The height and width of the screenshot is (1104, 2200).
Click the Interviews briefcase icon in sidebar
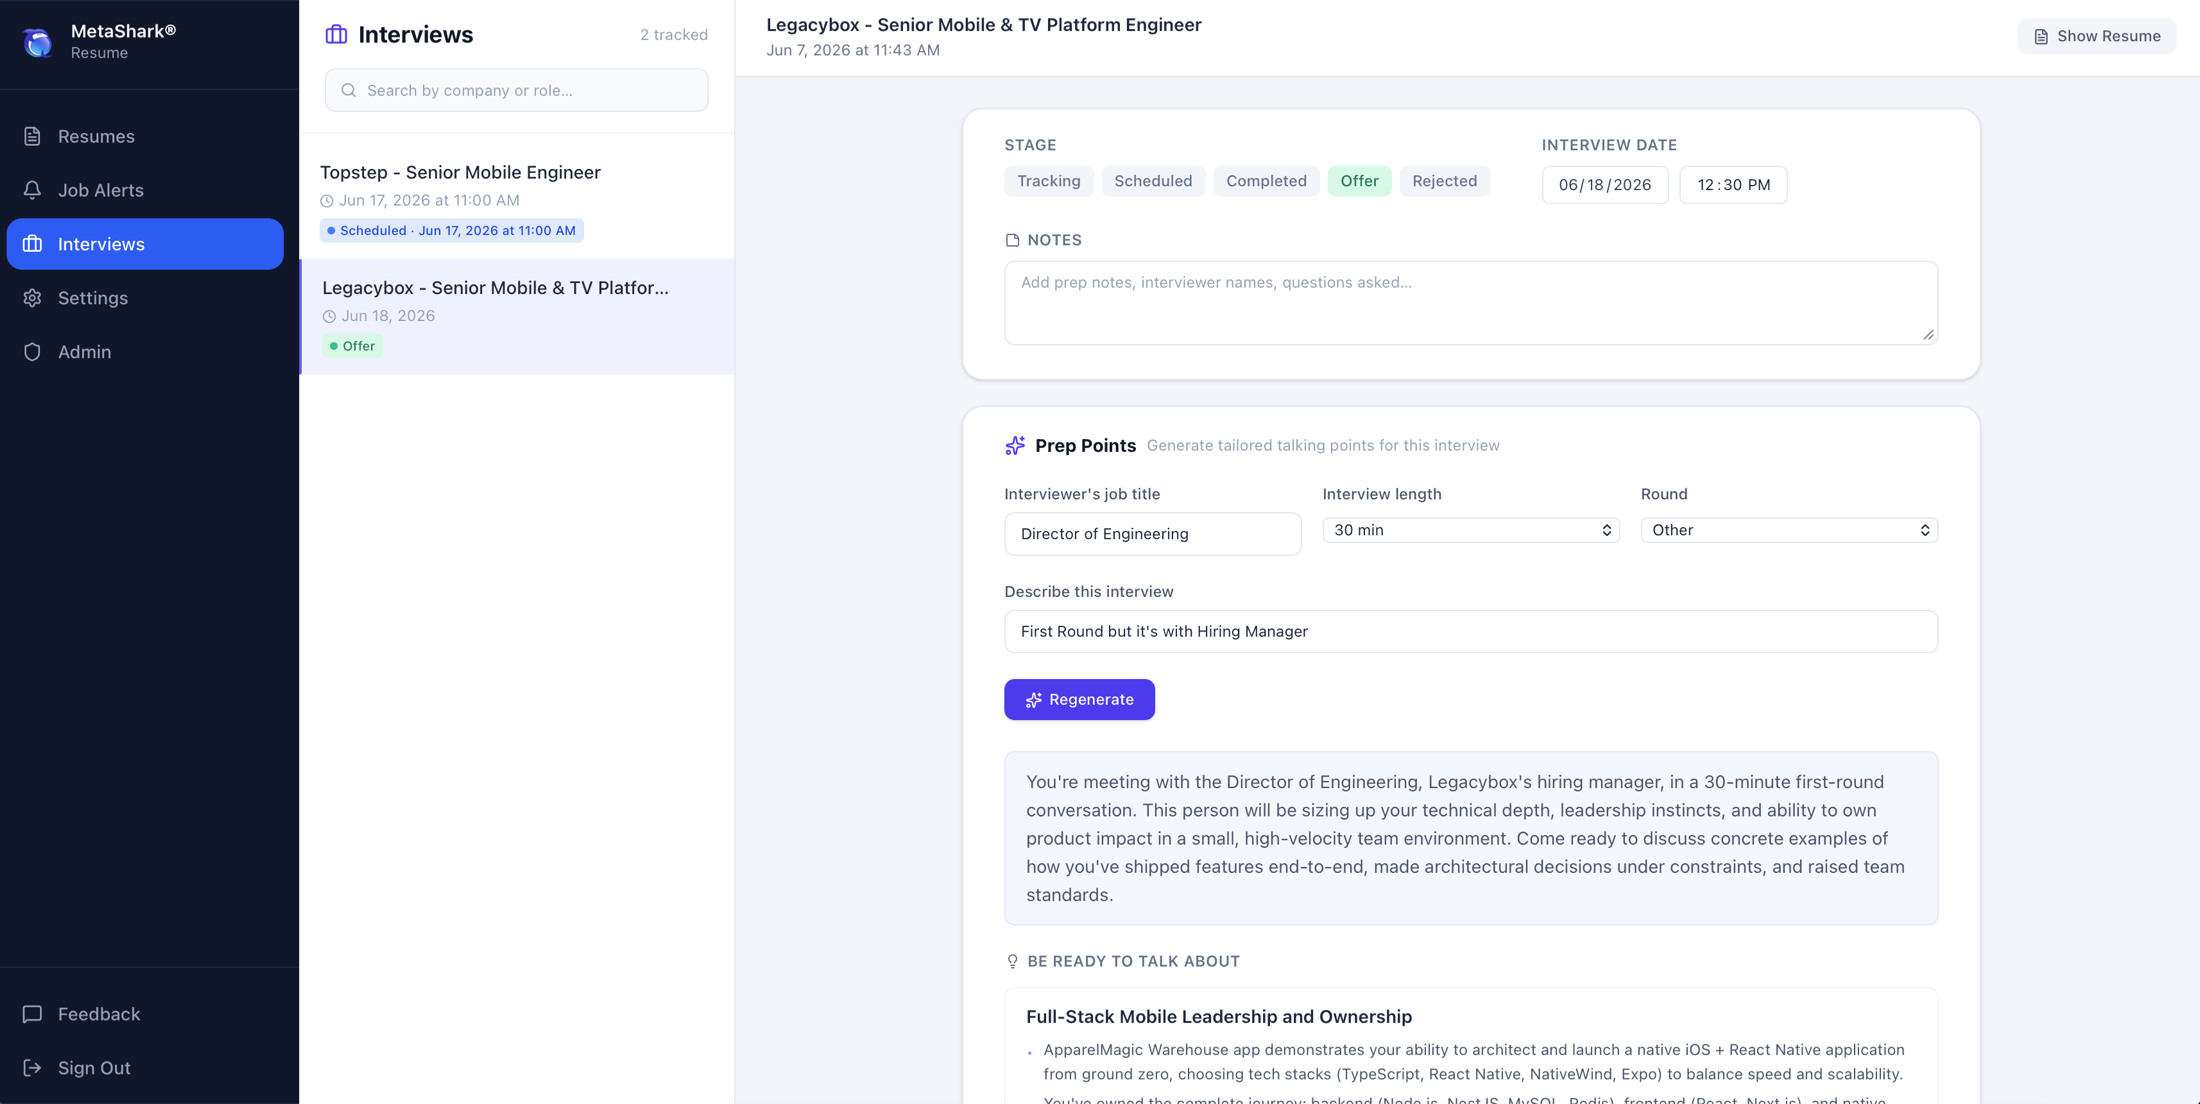coord(32,244)
